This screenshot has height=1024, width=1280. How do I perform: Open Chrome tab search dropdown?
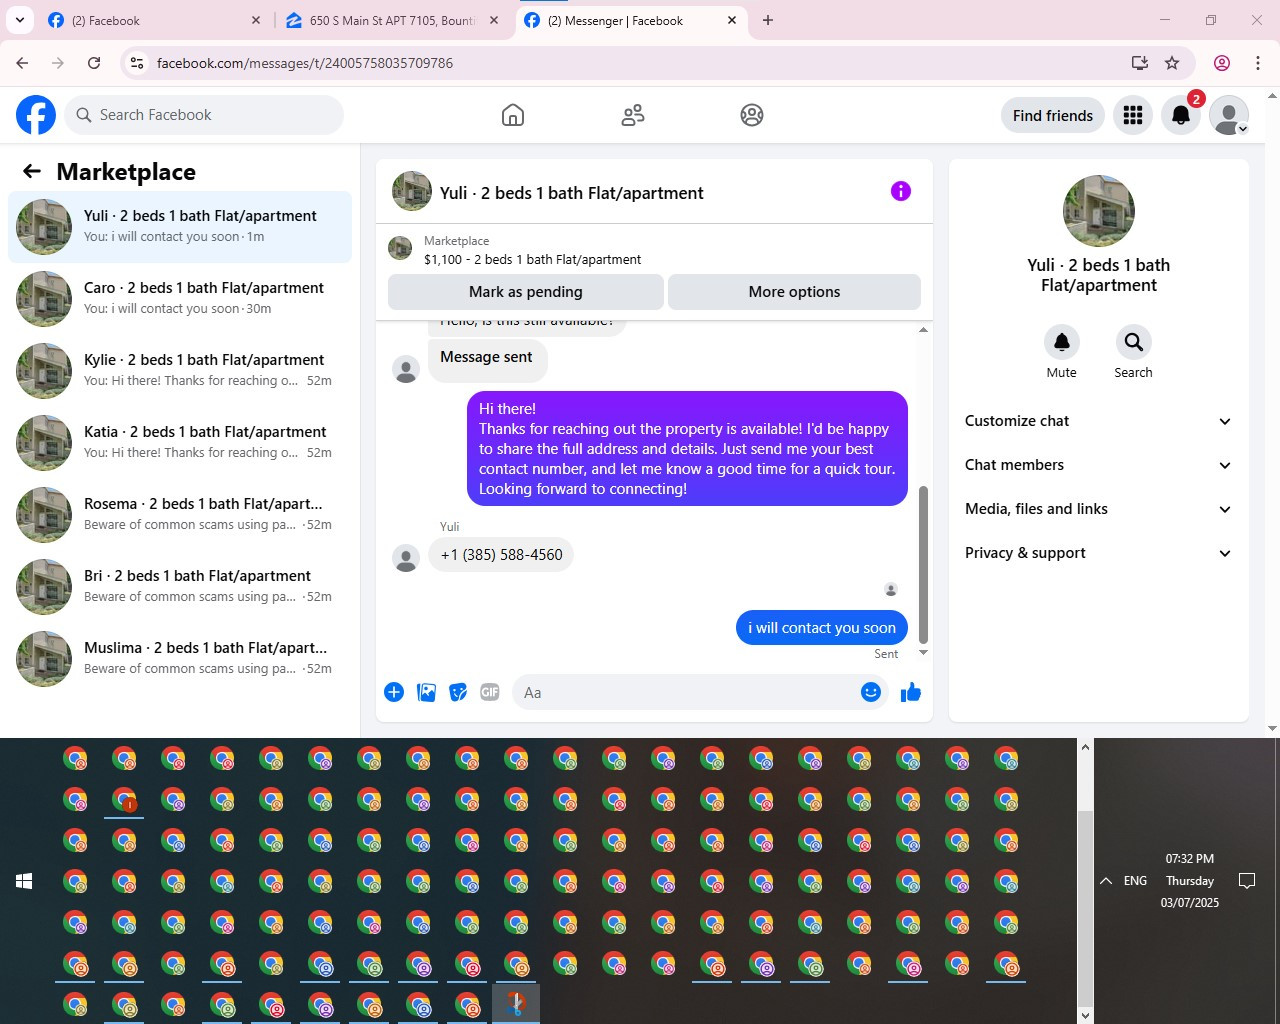[20, 20]
